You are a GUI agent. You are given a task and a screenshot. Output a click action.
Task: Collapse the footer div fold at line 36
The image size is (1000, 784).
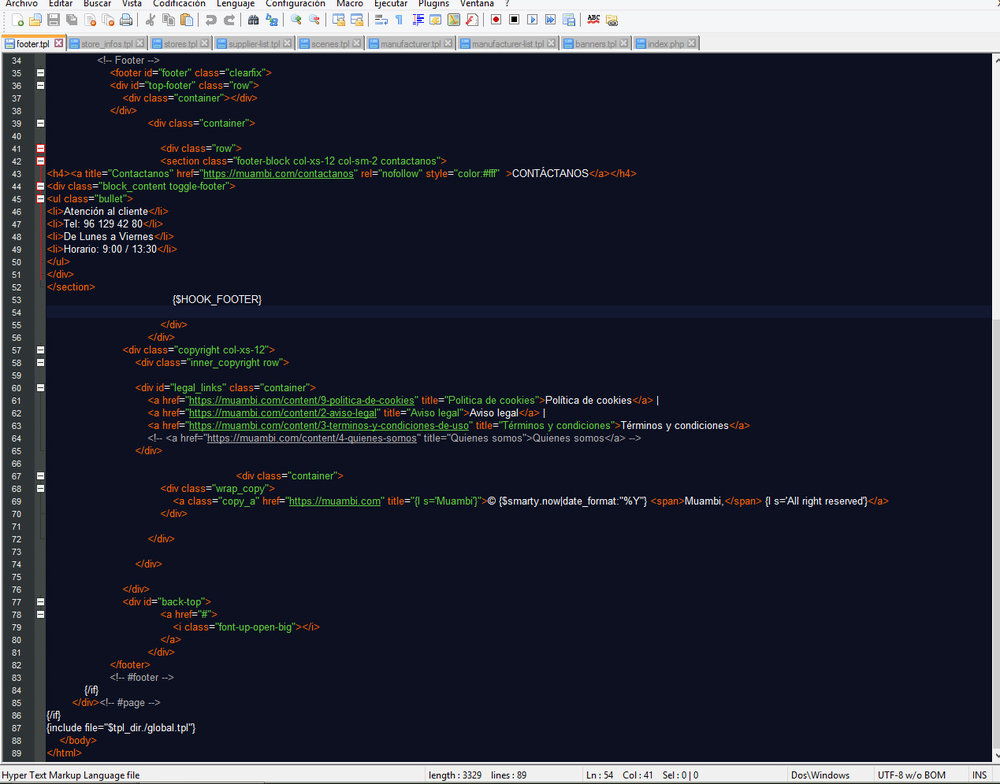pos(40,86)
